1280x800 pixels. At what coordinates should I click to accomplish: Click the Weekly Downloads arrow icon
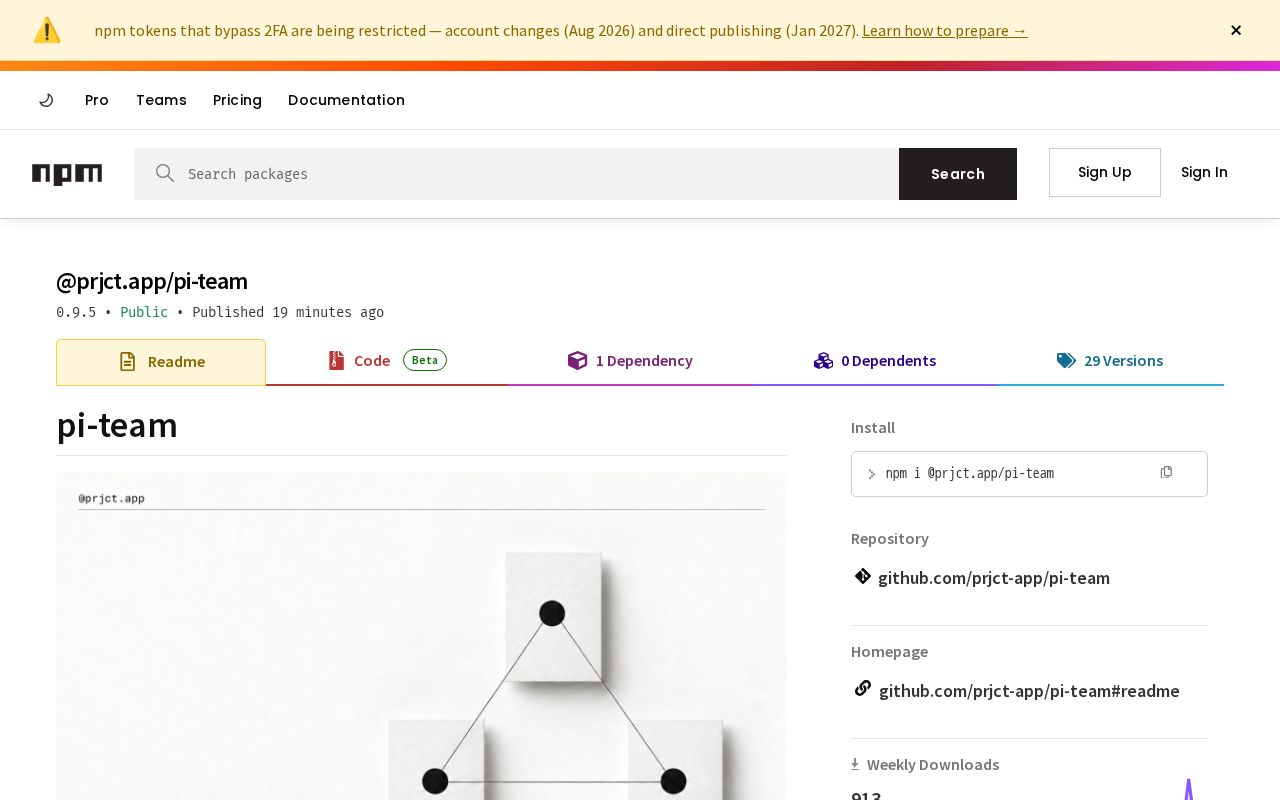(855, 764)
